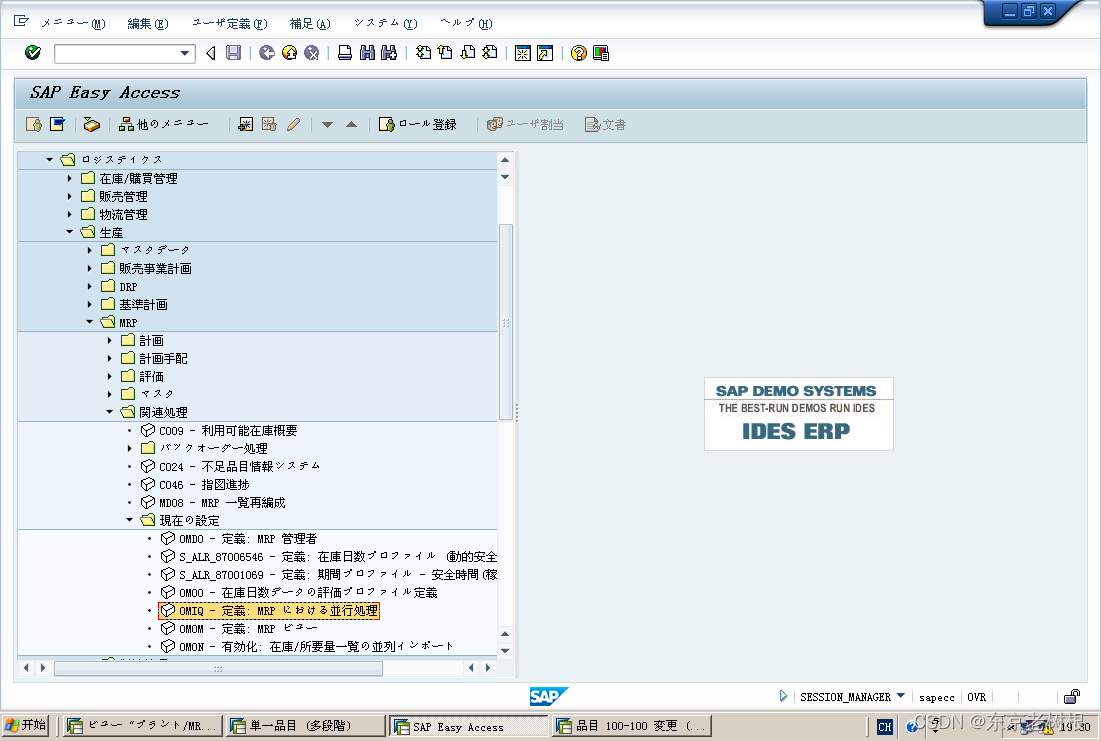Click the Find binoculars icon
Screen dimensions: 1101x741
click(x=367, y=53)
